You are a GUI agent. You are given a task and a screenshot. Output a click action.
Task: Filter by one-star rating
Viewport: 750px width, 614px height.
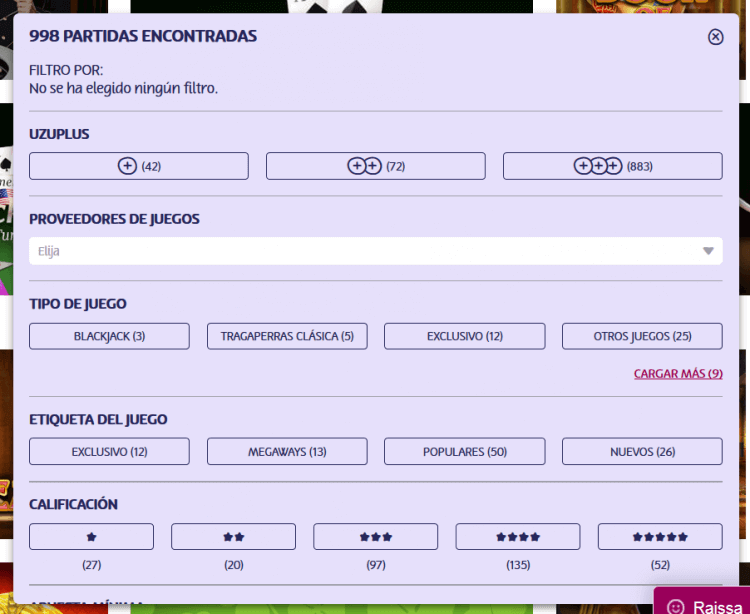tap(91, 537)
